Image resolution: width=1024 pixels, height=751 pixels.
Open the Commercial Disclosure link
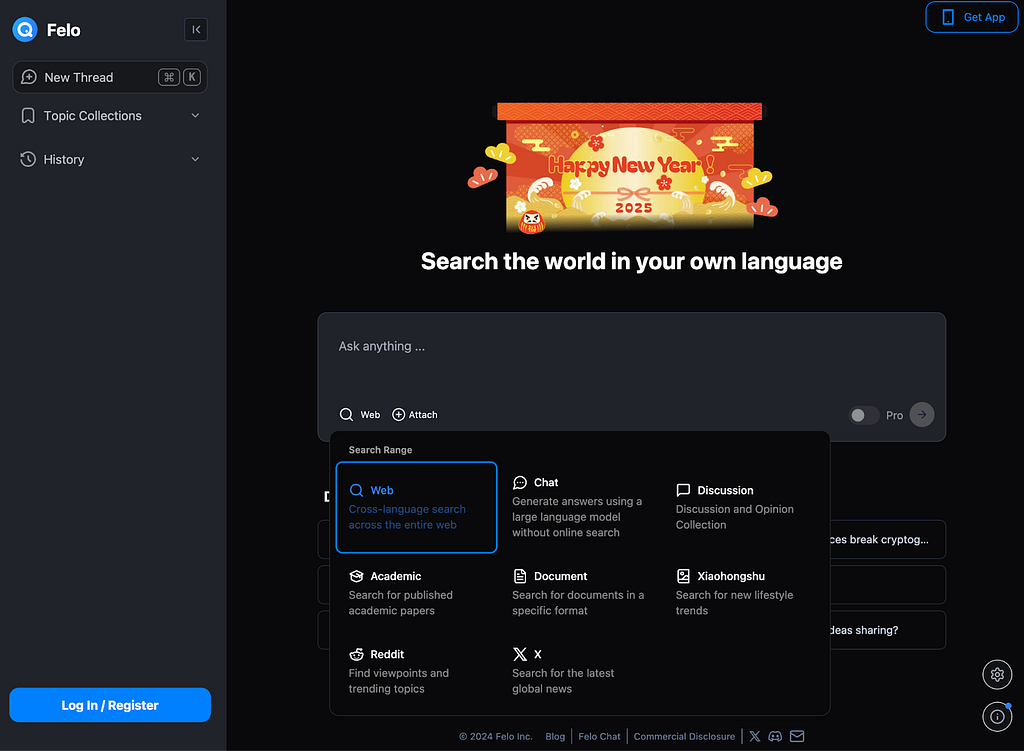pos(684,736)
